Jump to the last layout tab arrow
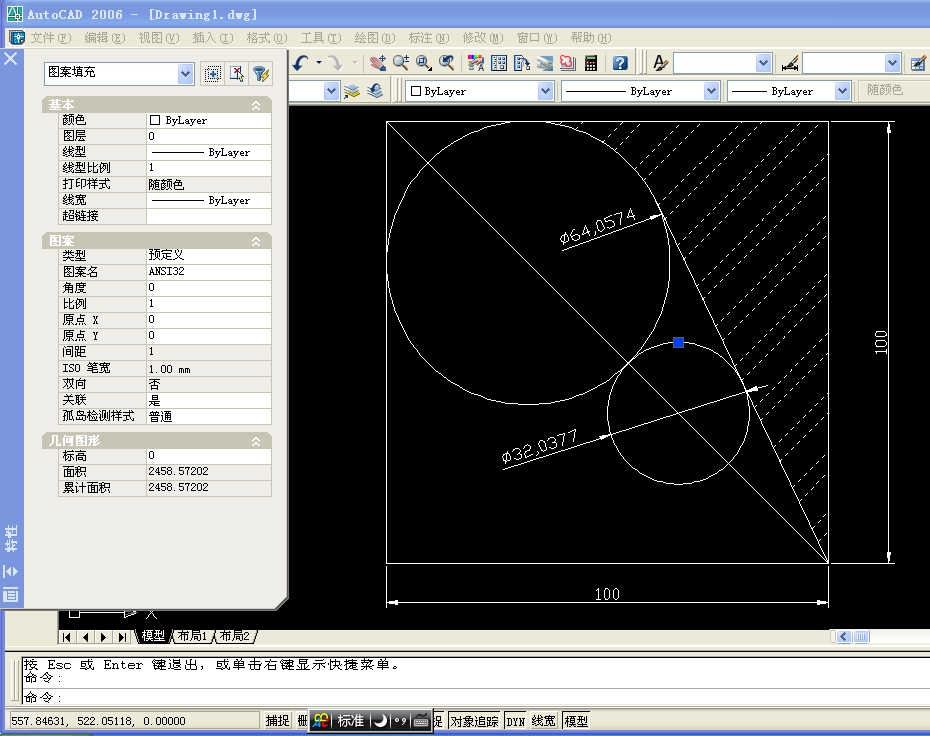Image resolution: width=930 pixels, height=736 pixels. tap(122, 637)
